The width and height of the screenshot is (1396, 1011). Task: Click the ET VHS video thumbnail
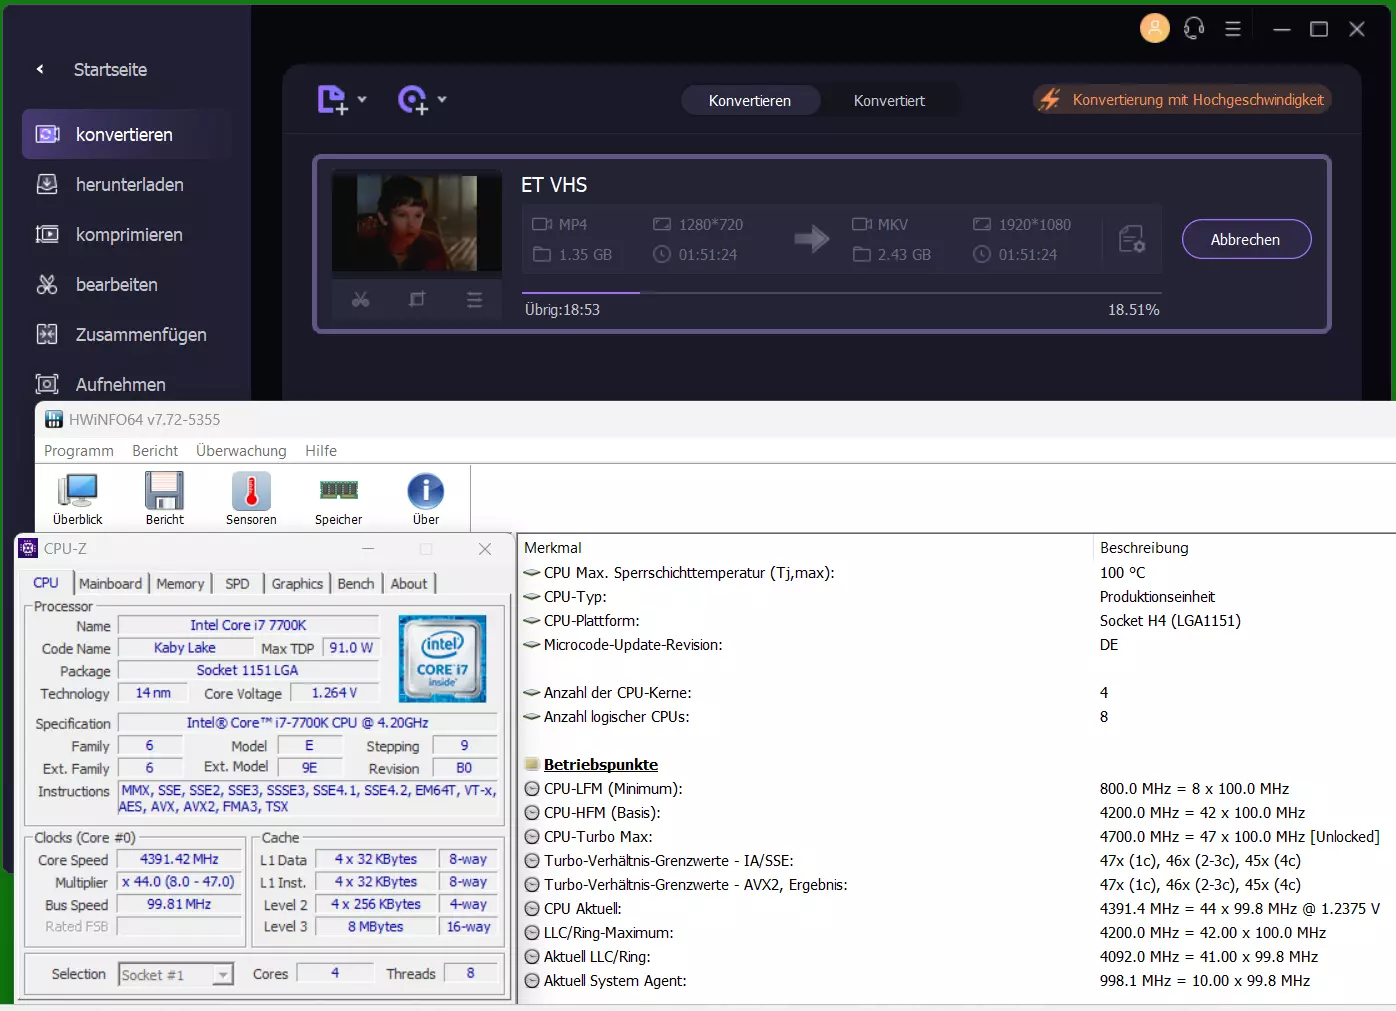(417, 222)
